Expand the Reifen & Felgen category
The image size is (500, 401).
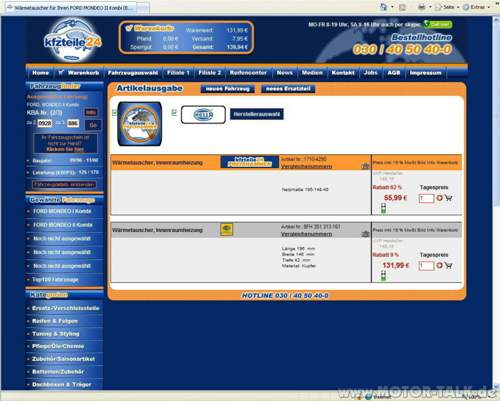(55, 321)
